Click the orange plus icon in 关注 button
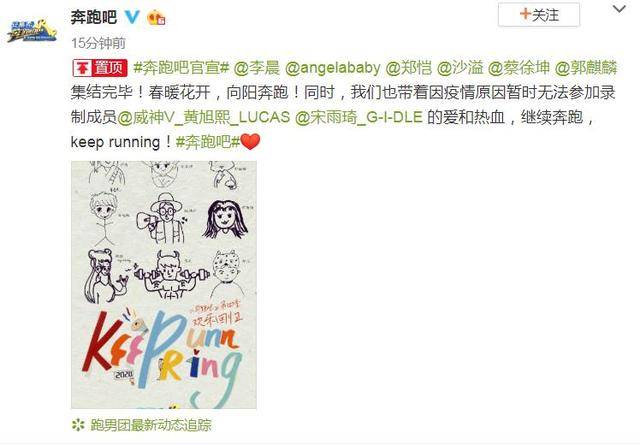The height and width of the screenshot is (445, 640). [x=525, y=15]
